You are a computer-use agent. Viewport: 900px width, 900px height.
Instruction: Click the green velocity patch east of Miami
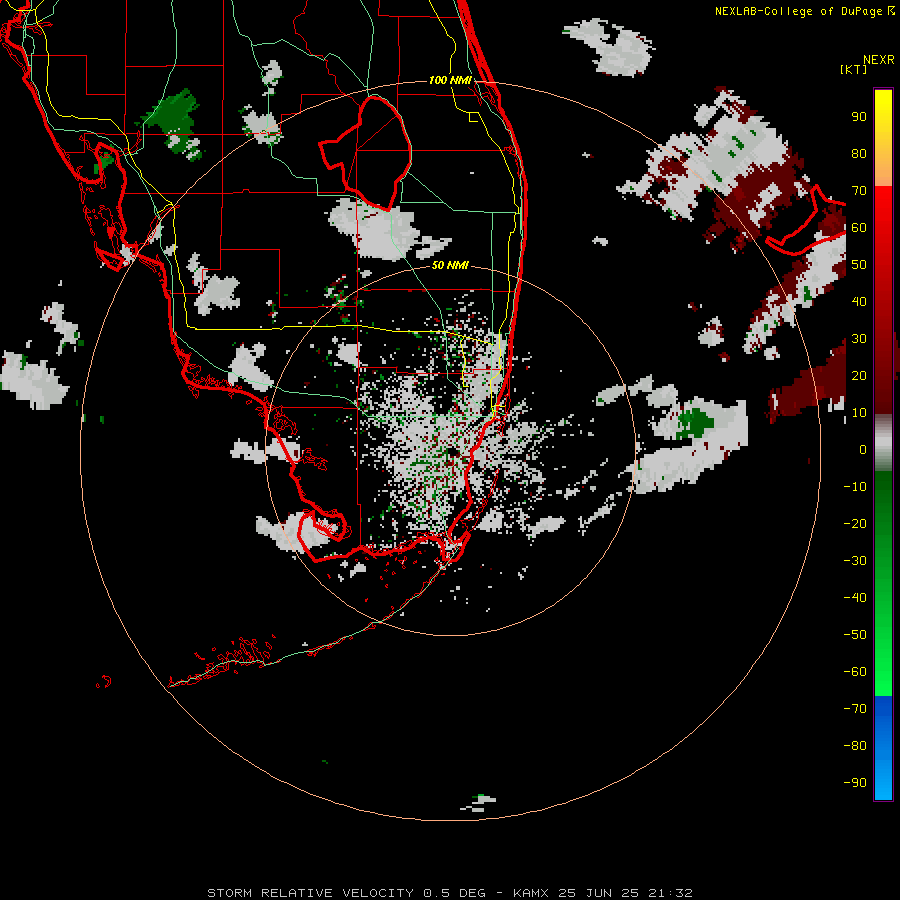click(695, 423)
